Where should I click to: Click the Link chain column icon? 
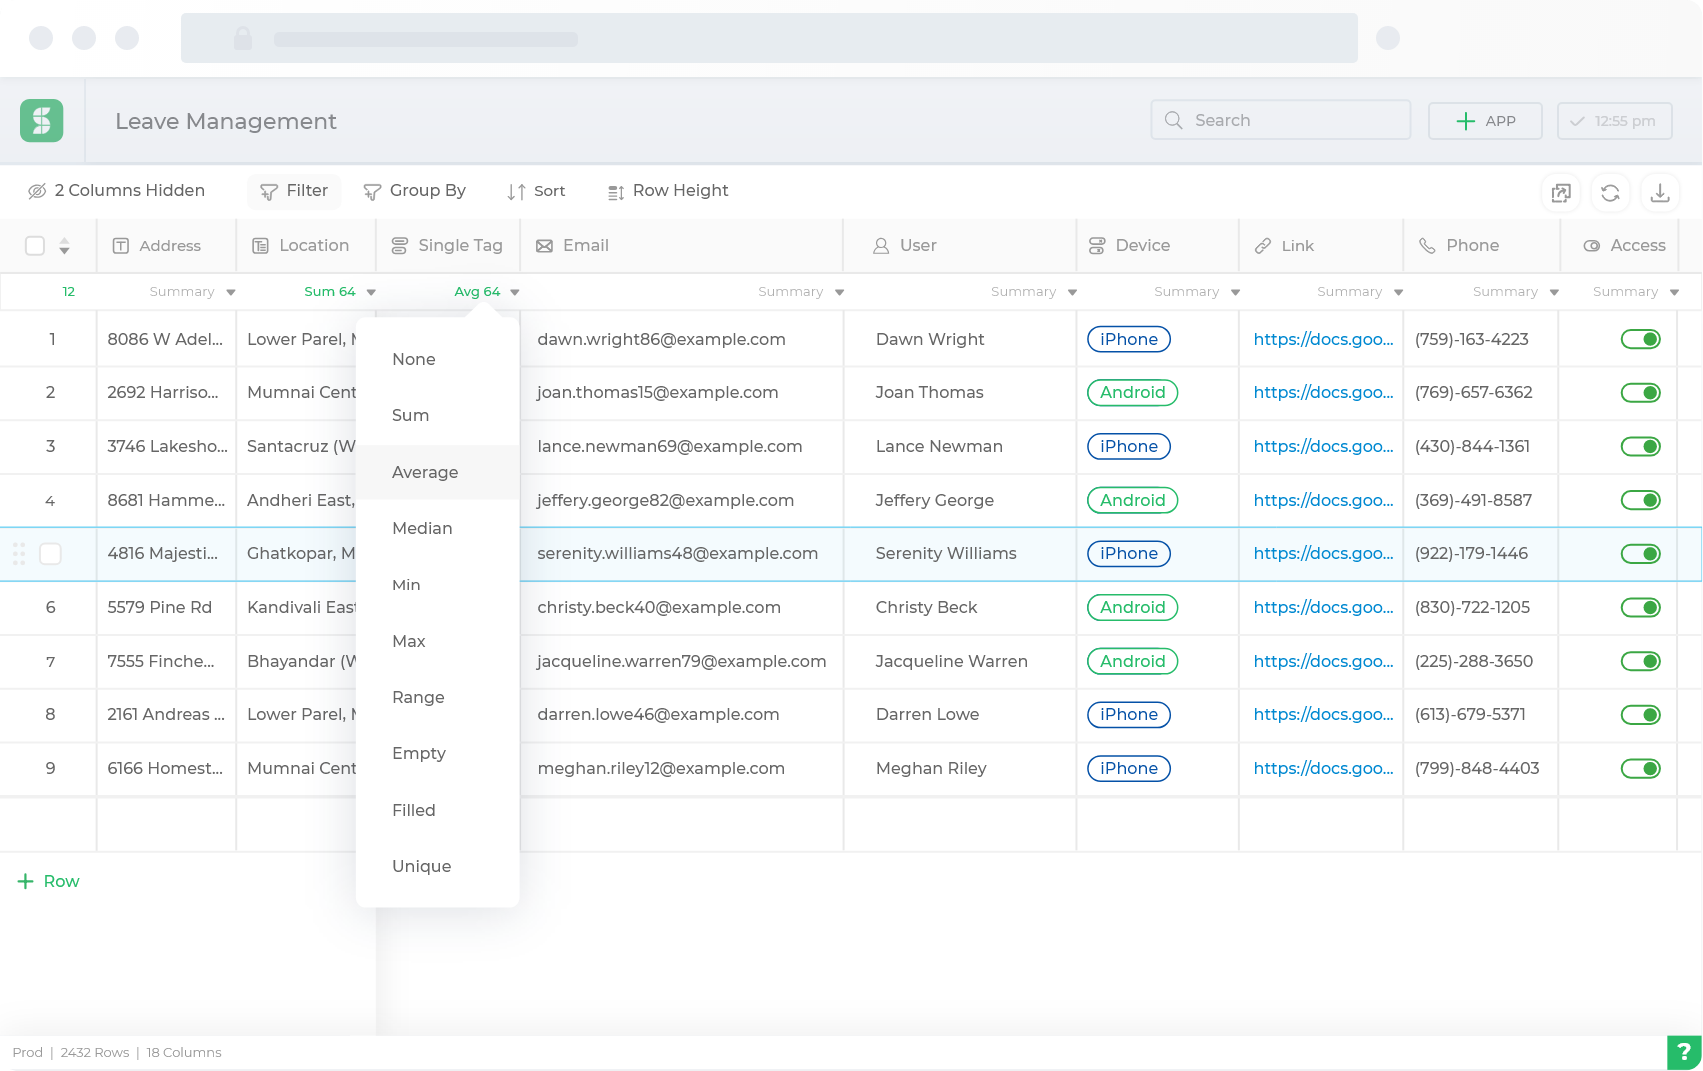[x=1263, y=246]
